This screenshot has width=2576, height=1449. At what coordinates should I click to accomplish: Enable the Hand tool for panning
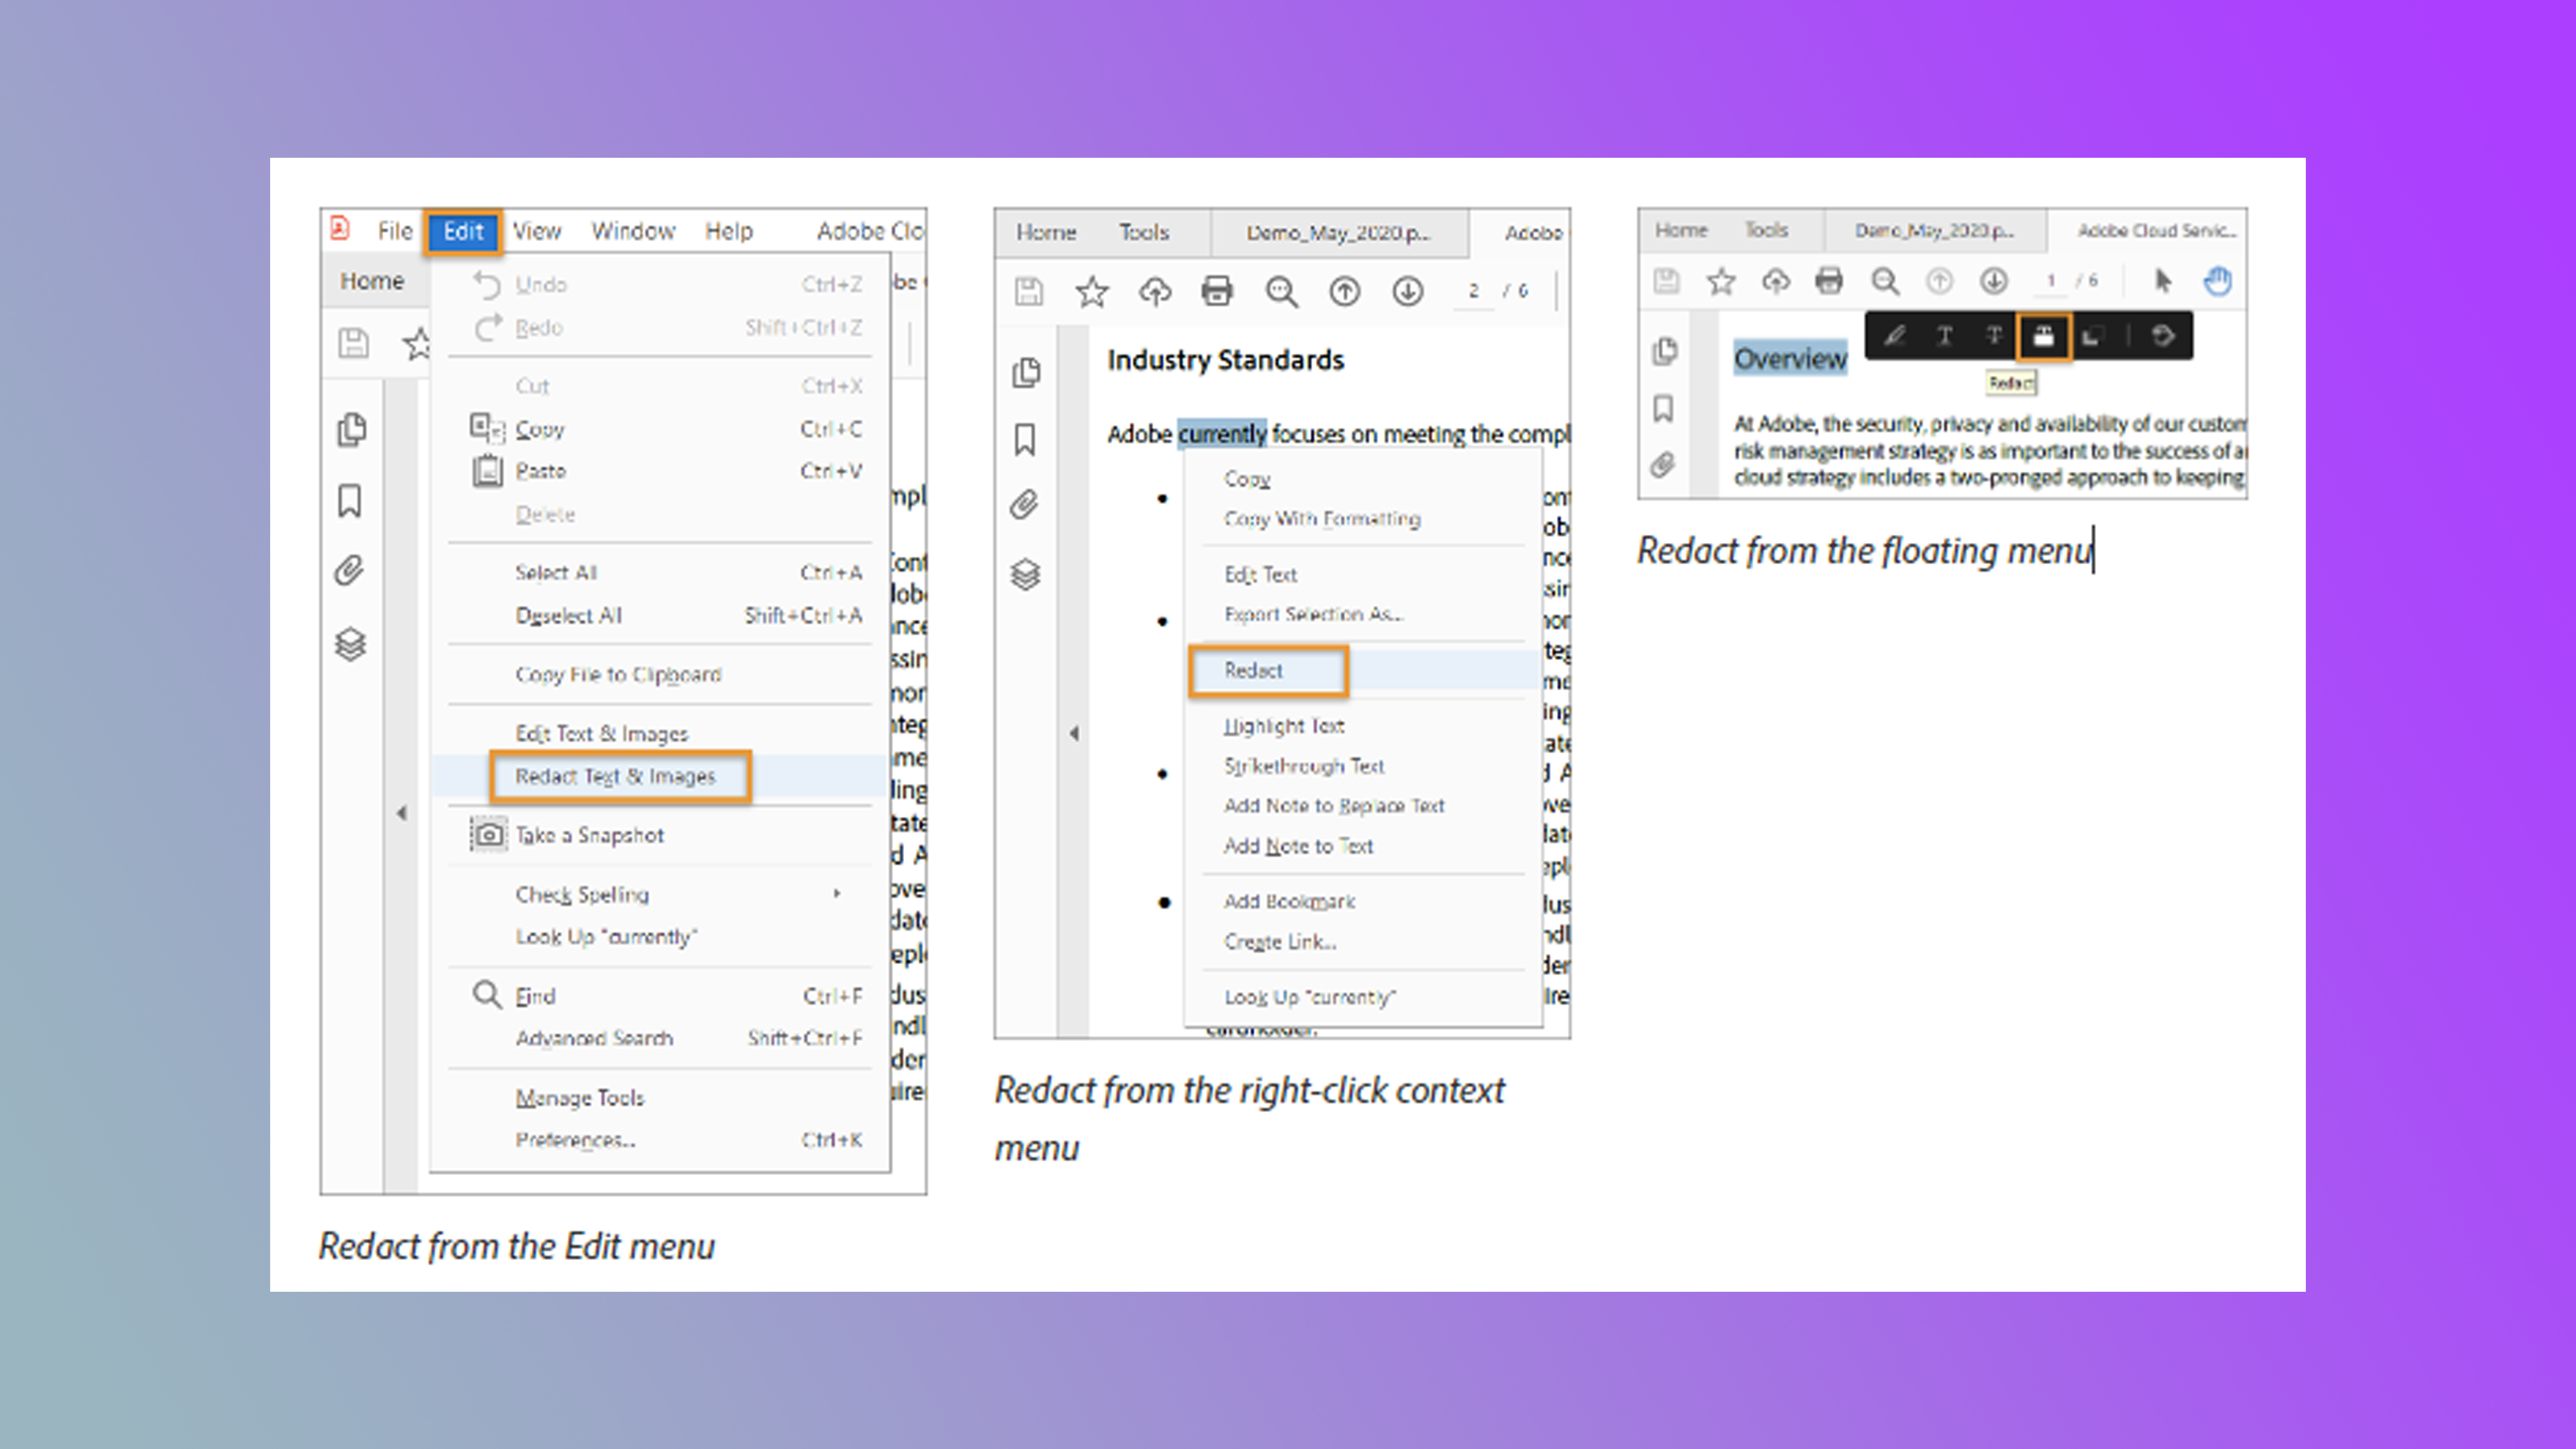2216,281
